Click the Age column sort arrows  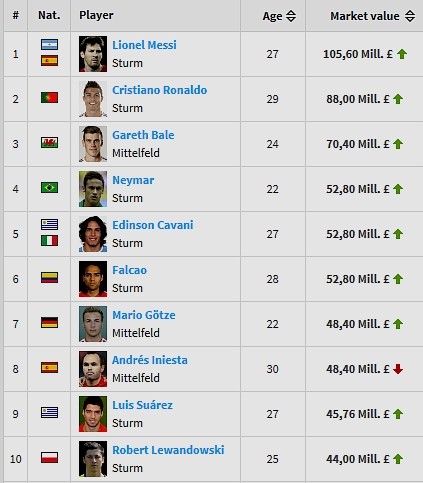point(291,16)
